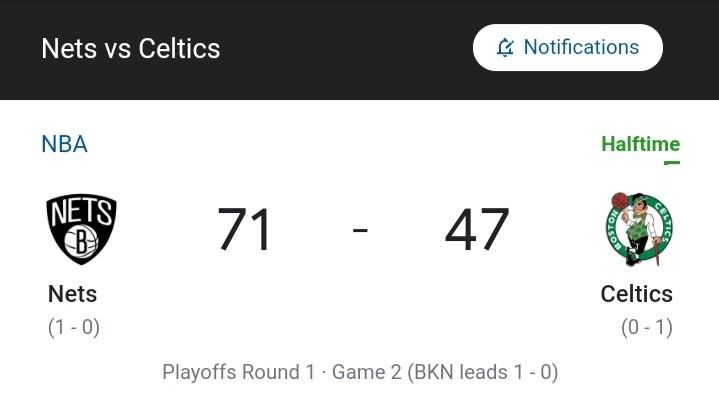Click the Celtics score of 47
This screenshot has width=719, height=404.
coord(477,229)
